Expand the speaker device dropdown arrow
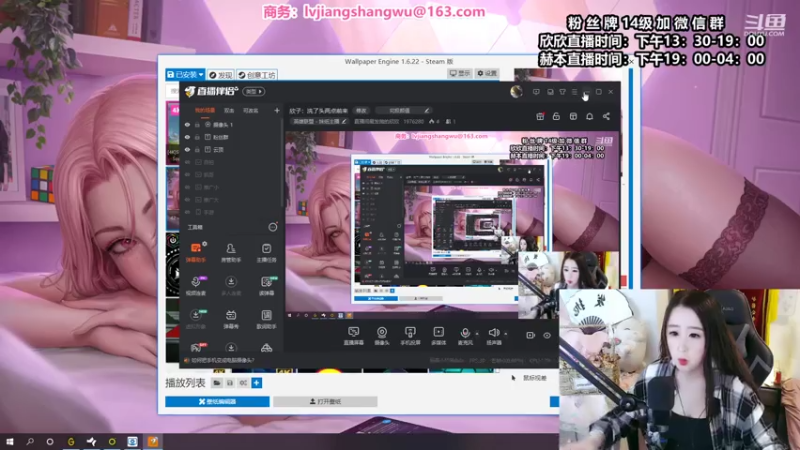The width and height of the screenshot is (800, 450). point(506,334)
